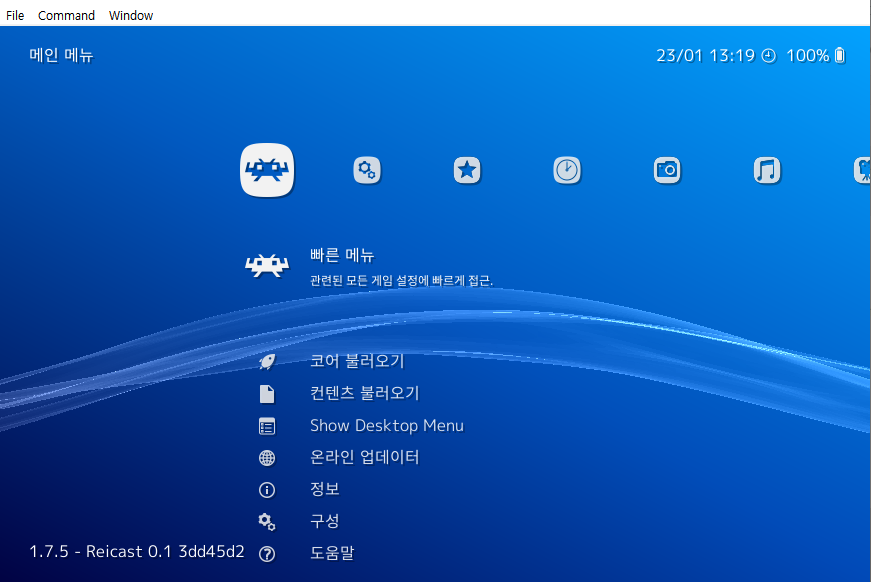Open the 구성 entry

point(324,521)
